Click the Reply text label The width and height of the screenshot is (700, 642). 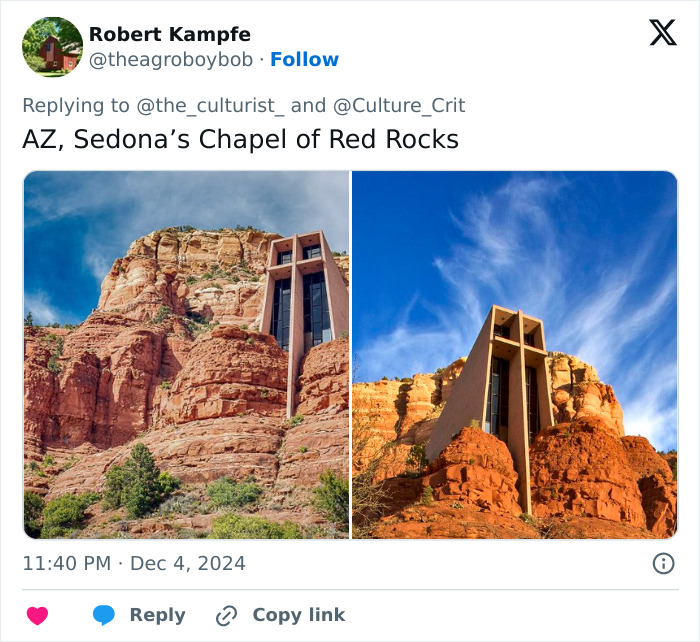pos(157,615)
